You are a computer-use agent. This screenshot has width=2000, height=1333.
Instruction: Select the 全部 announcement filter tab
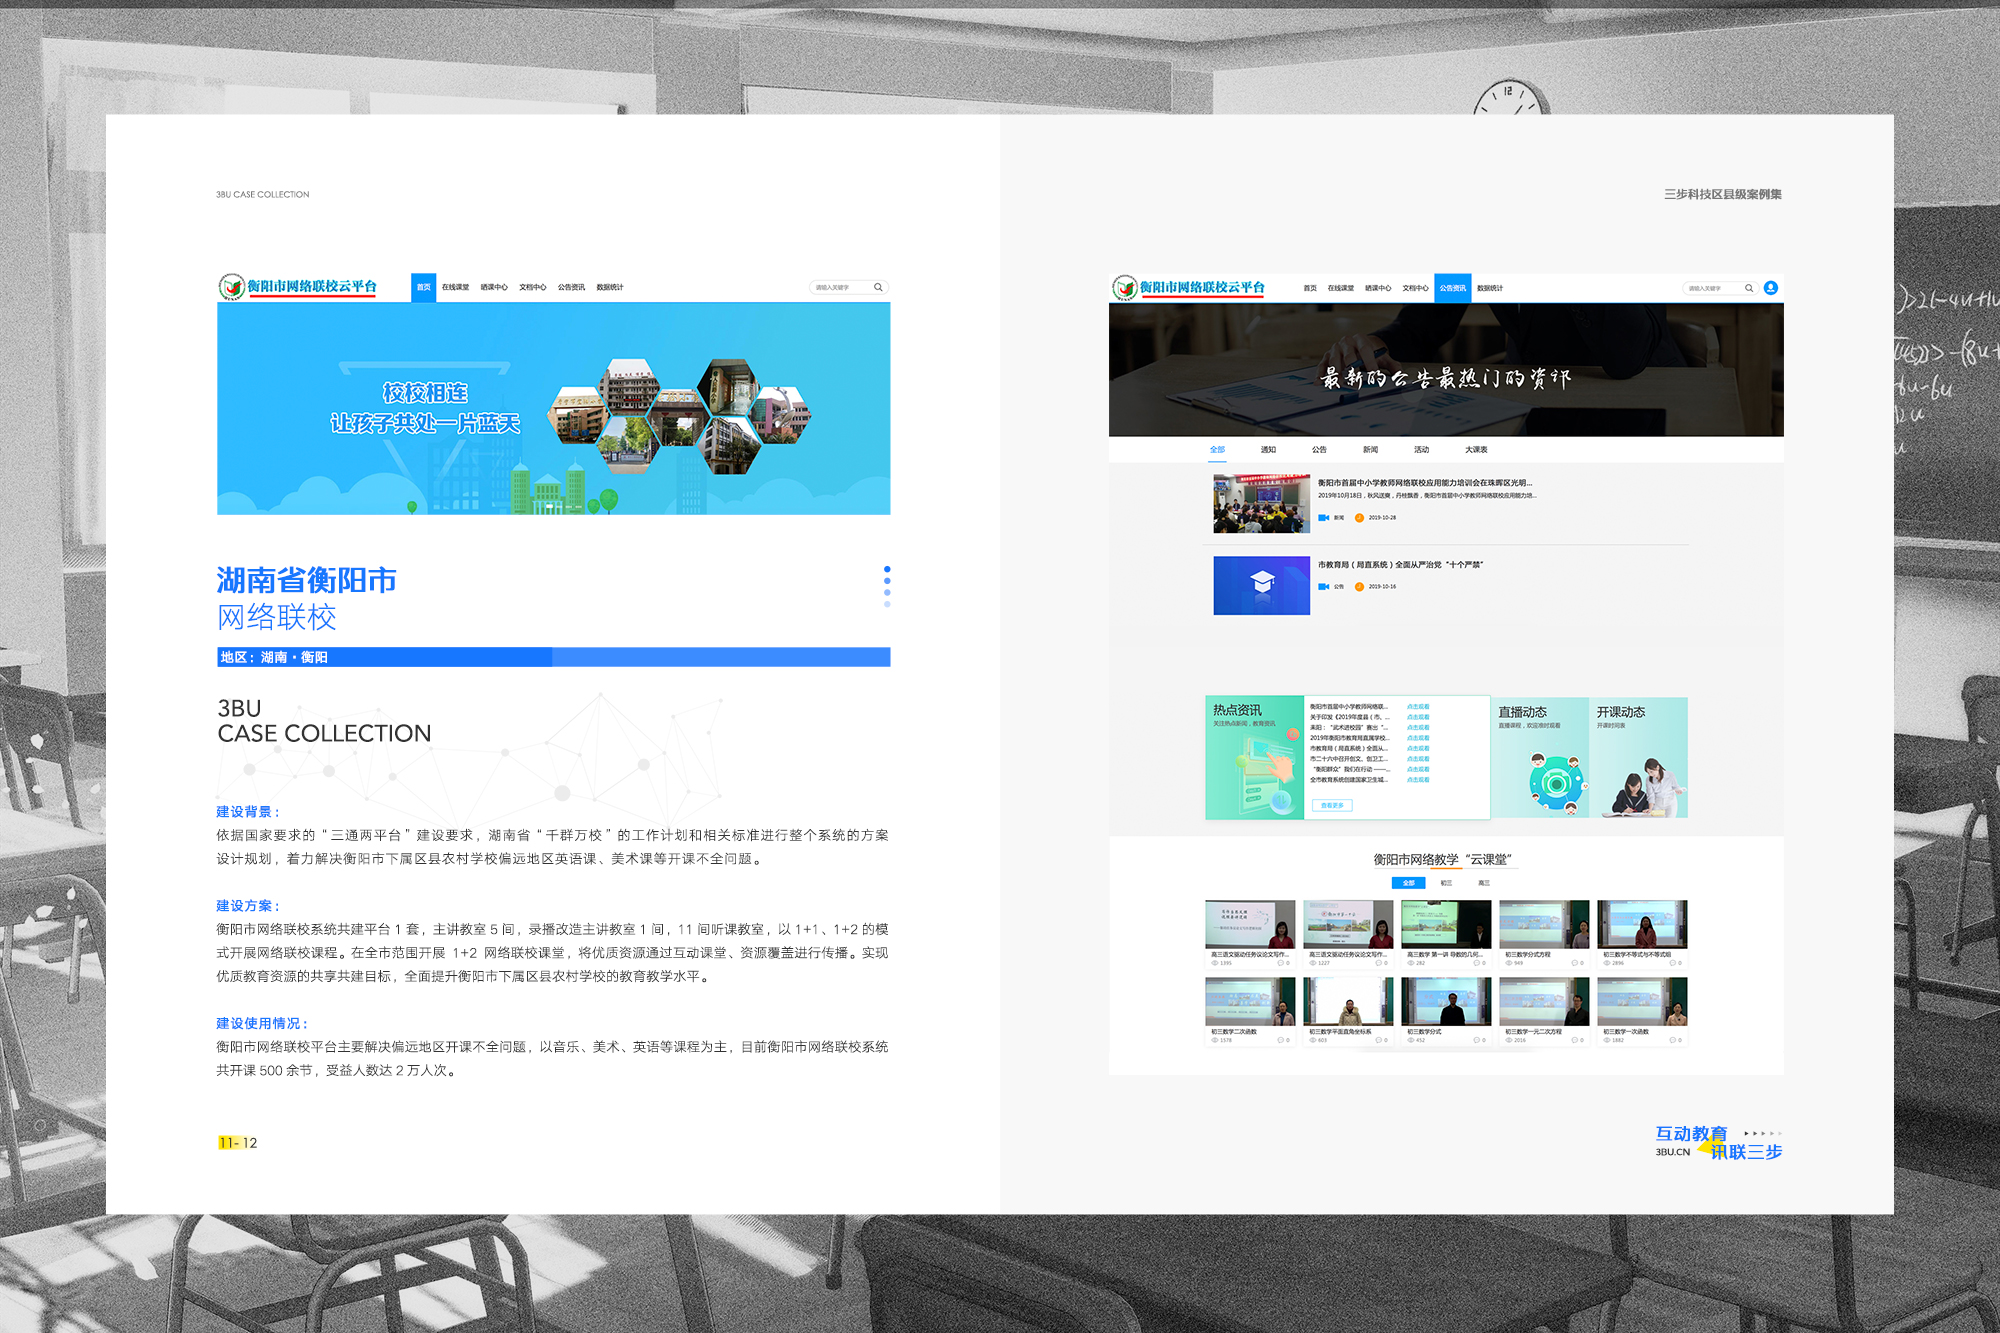point(1217,450)
